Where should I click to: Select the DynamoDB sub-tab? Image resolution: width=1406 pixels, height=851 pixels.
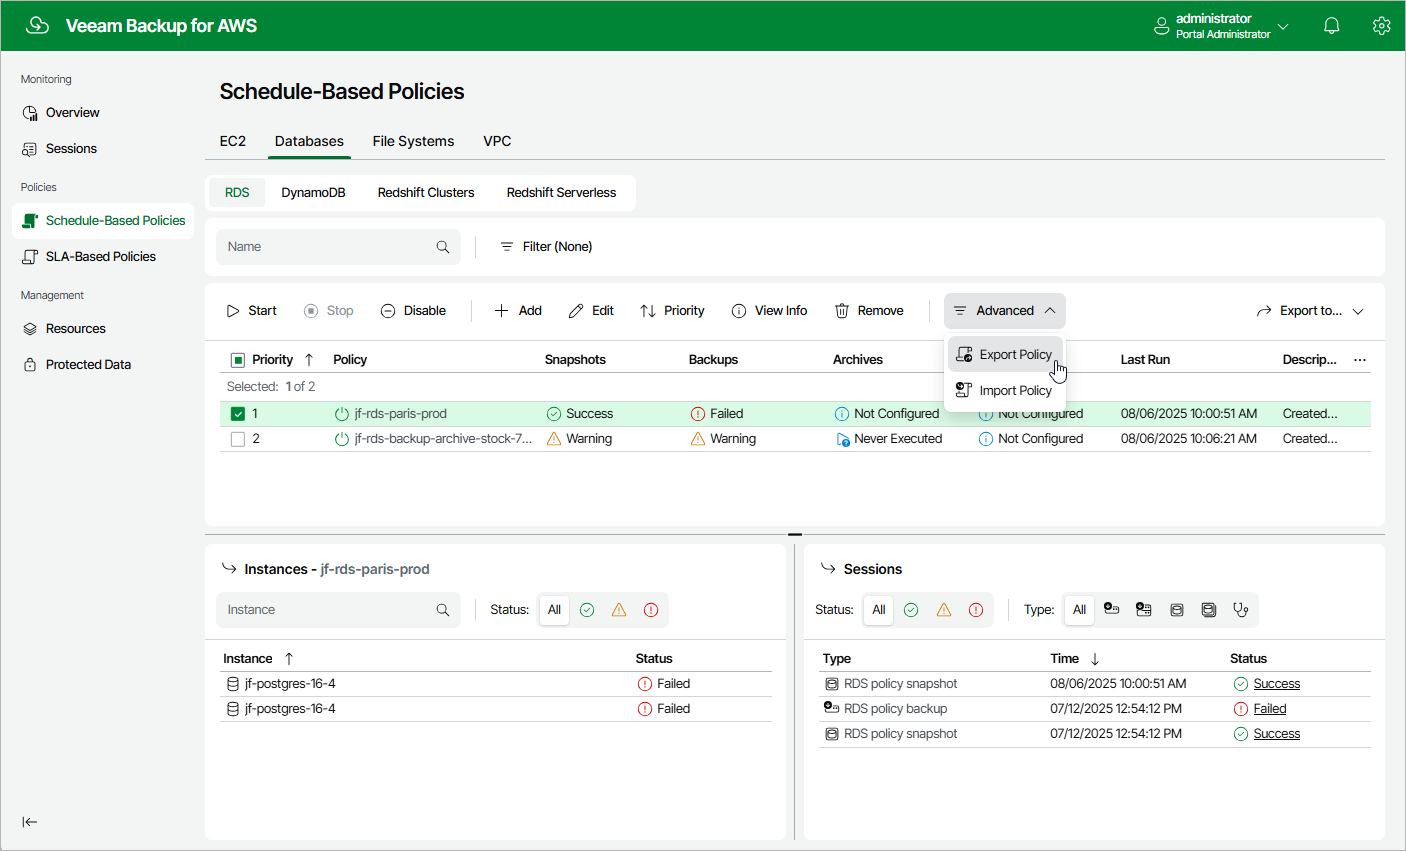313,193
